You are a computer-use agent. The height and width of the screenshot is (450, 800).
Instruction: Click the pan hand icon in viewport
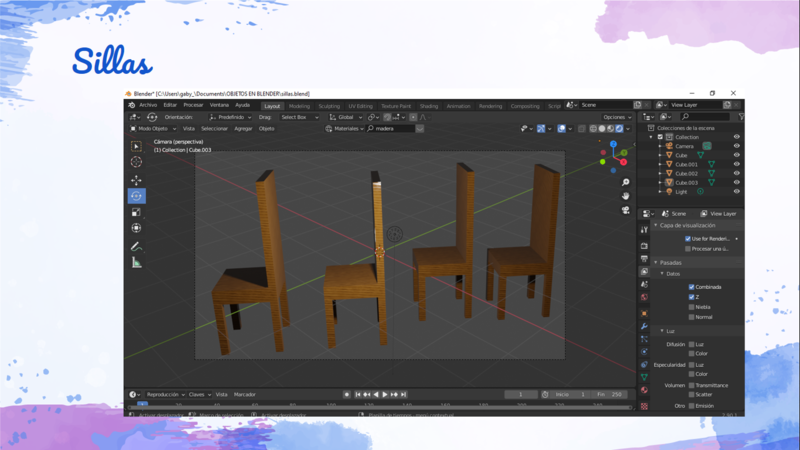pos(625,196)
